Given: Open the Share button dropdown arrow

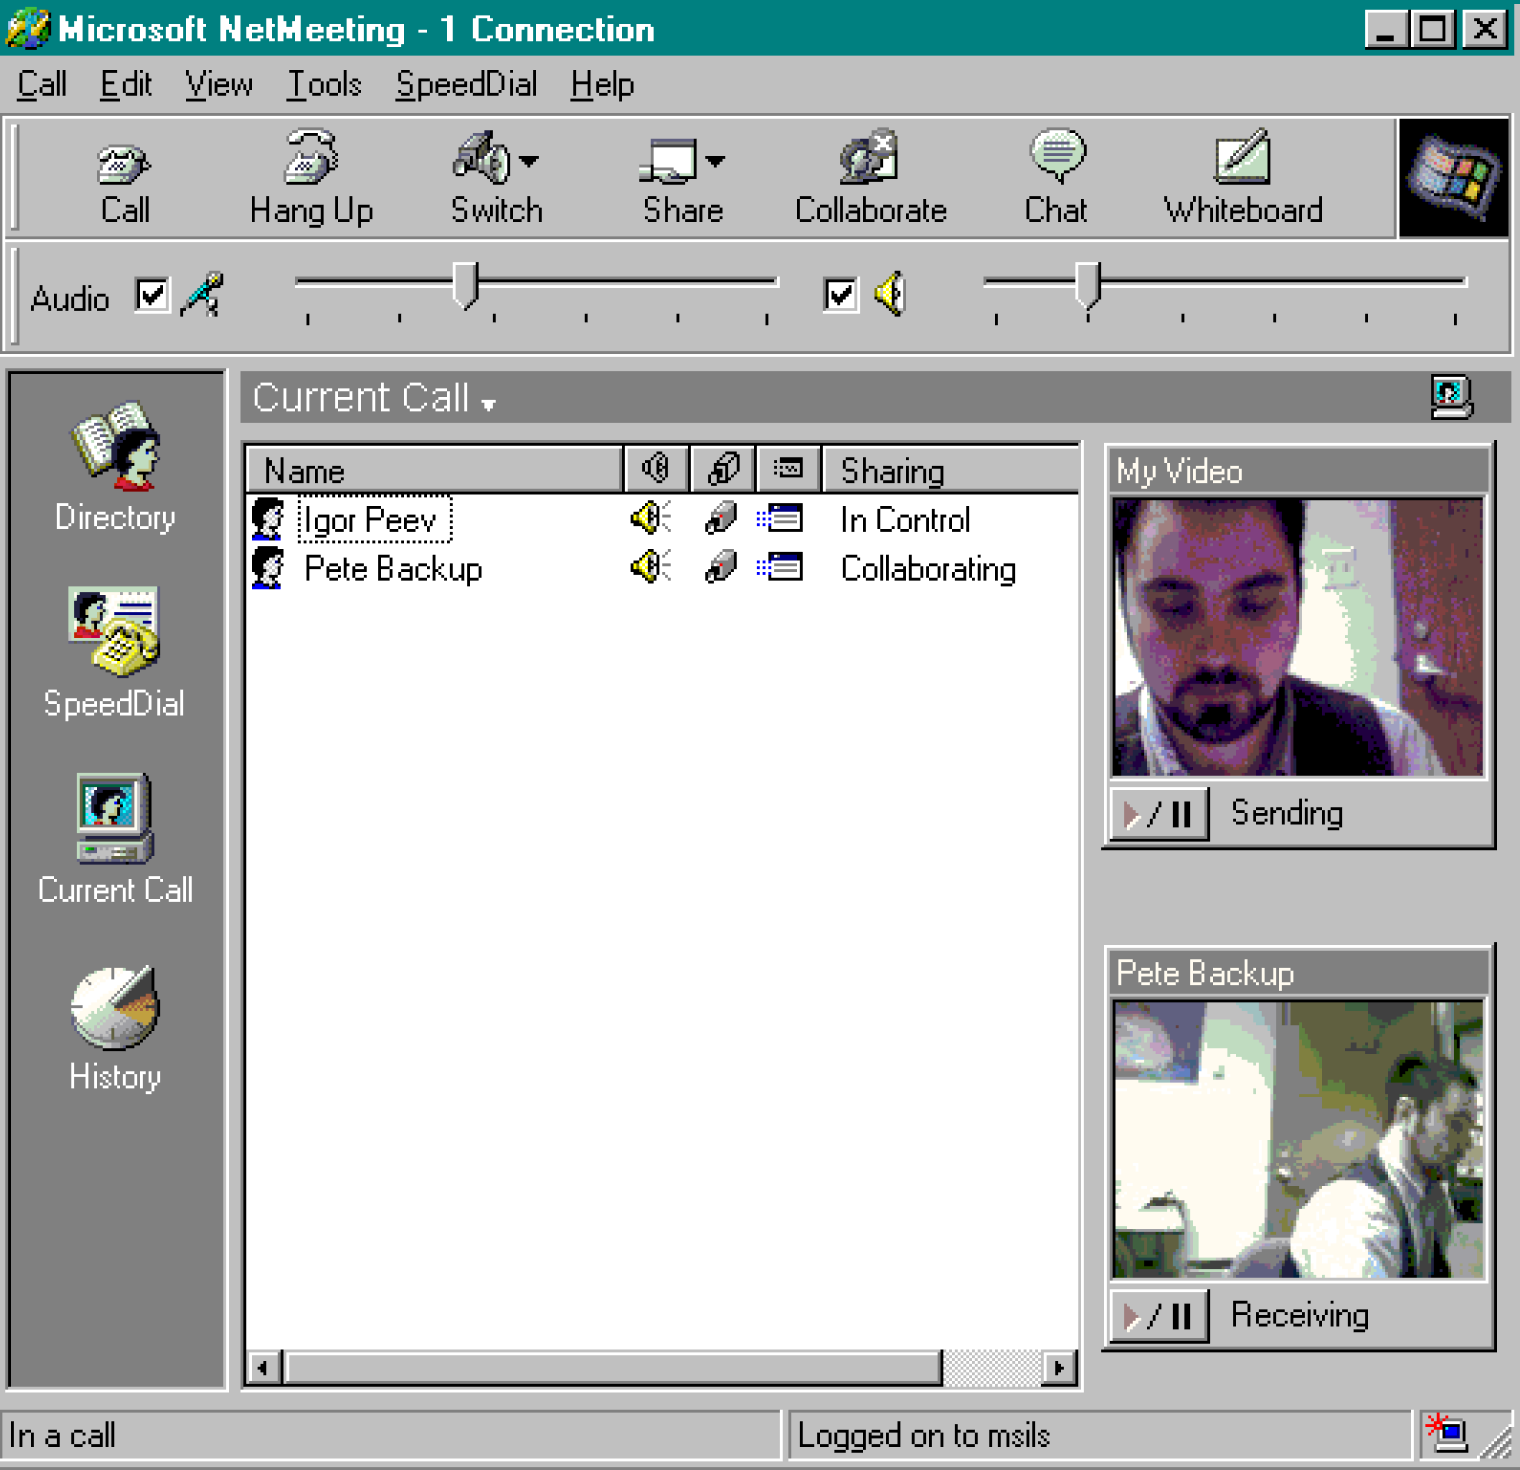Looking at the screenshot, I should pos(715,160).
